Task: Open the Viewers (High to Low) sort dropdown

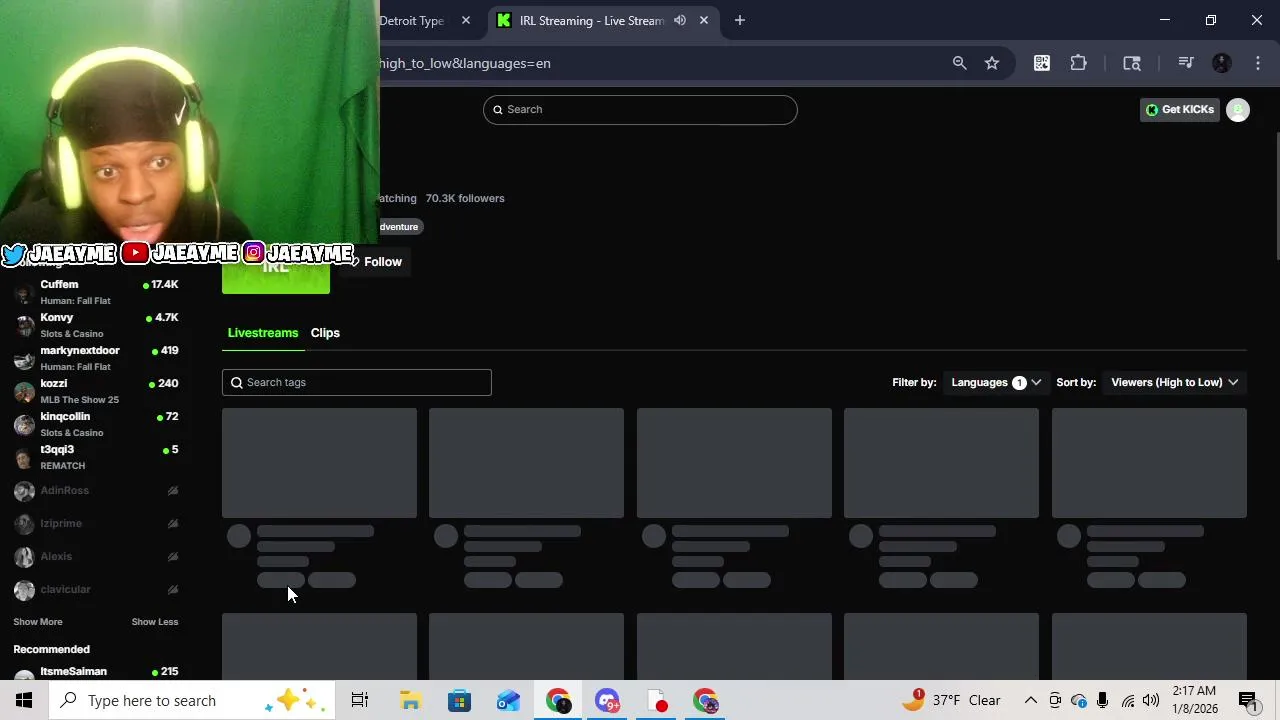Action: point(1175,382)
